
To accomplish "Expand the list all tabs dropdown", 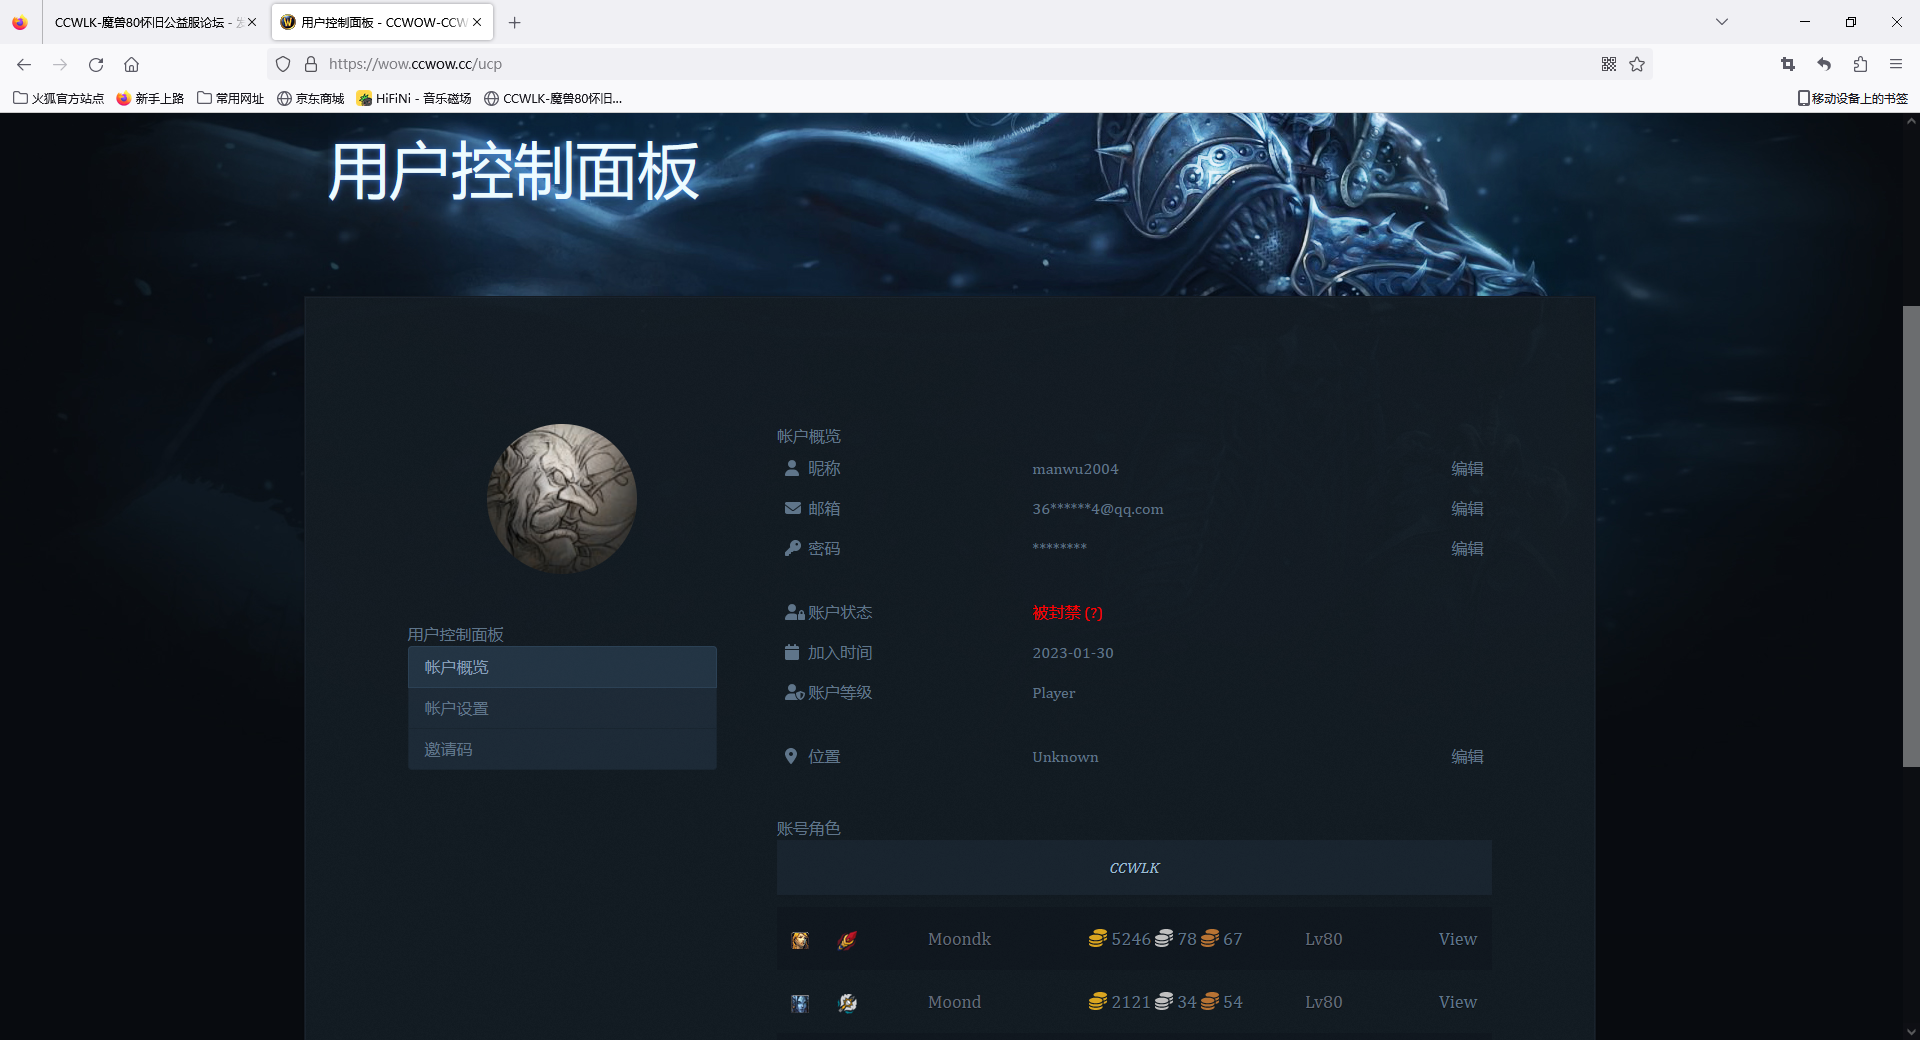I will pos(1722,22).
